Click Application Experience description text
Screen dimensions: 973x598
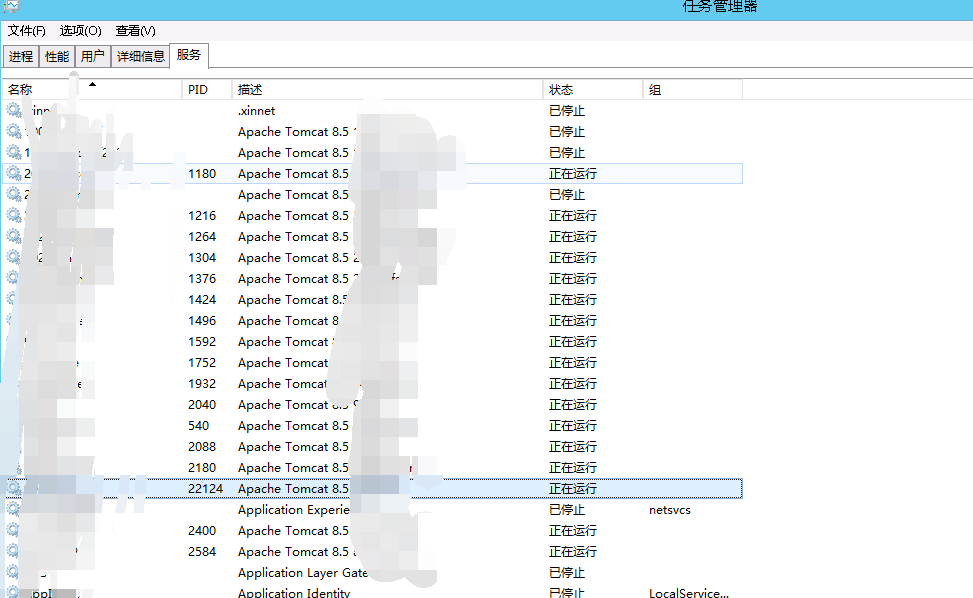pyautogui.click(x=294, y=510)
